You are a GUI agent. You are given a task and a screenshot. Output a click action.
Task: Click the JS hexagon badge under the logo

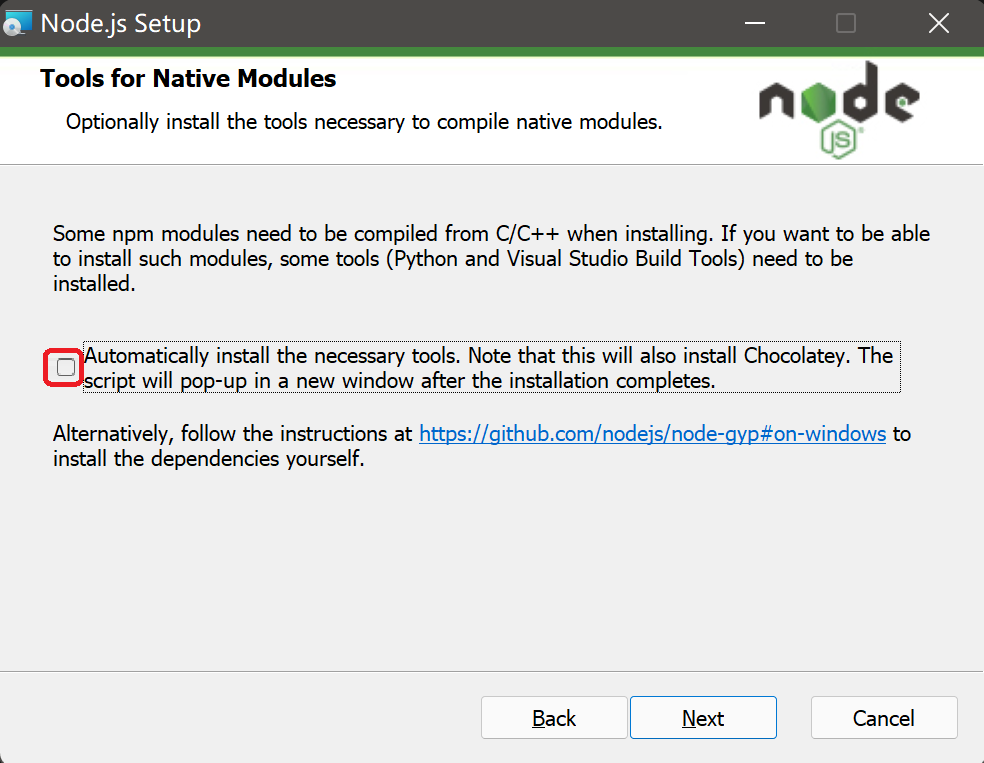(x=841, y=141)
